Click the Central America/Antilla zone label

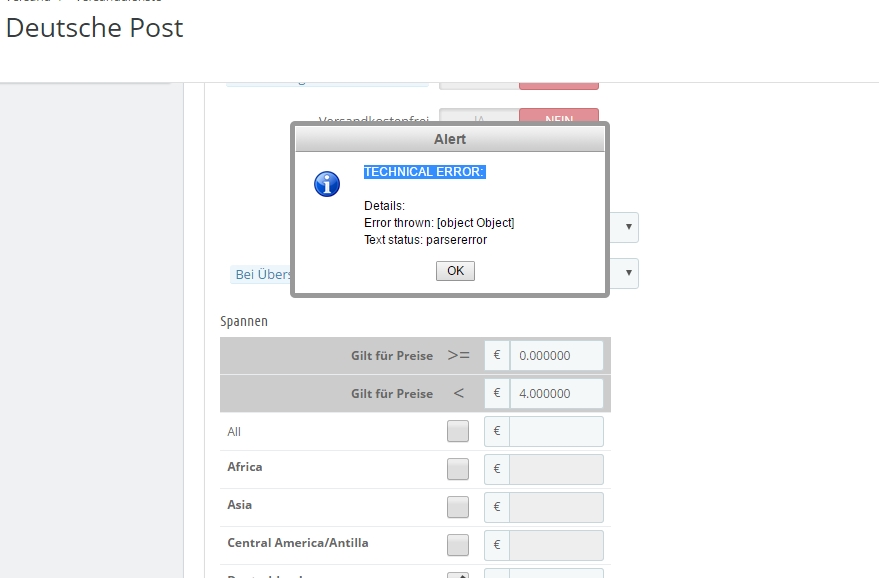[298, 543]
